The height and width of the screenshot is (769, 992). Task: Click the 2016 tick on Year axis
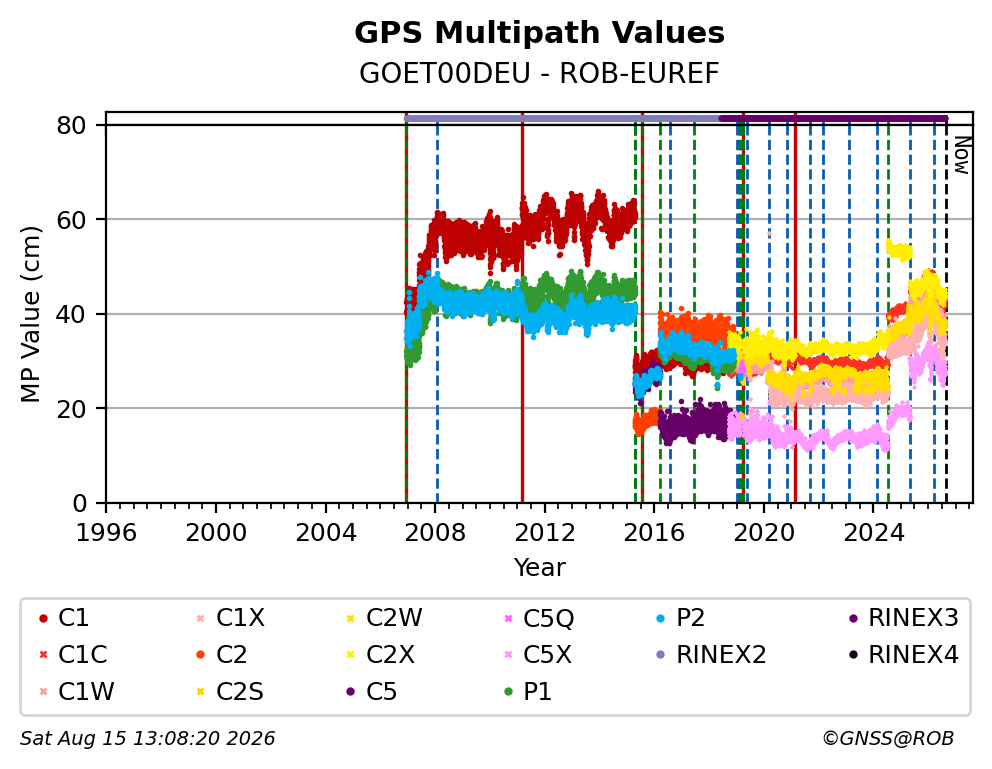tap(654, 533)
